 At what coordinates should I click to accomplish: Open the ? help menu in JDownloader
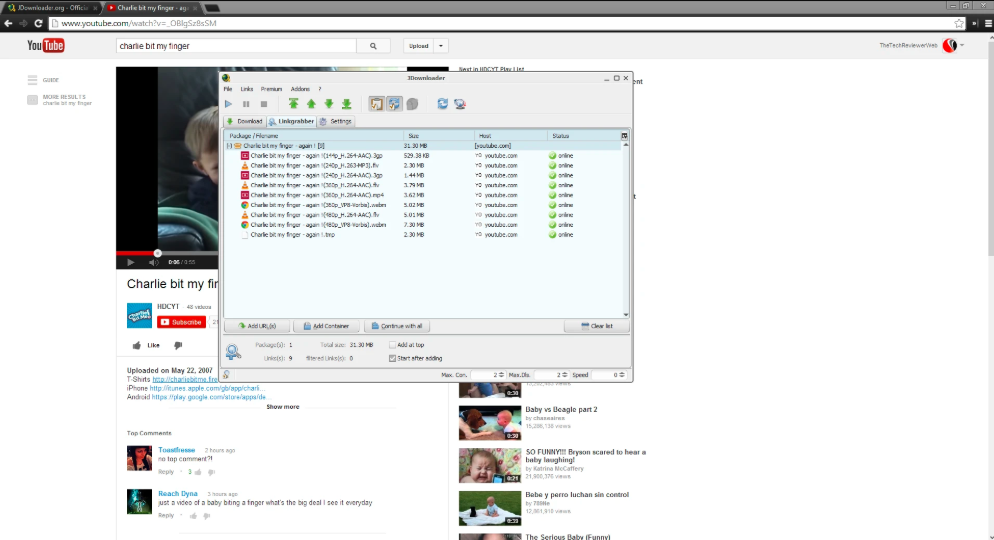click(x=320, y=89)
